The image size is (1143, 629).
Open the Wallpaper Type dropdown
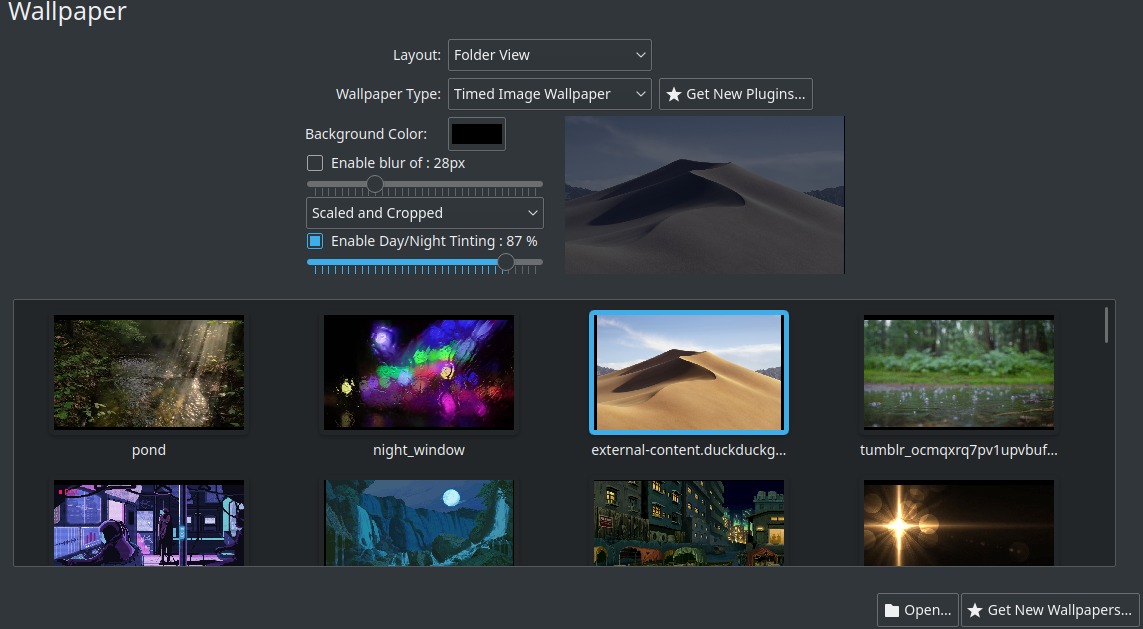point(550,94)
